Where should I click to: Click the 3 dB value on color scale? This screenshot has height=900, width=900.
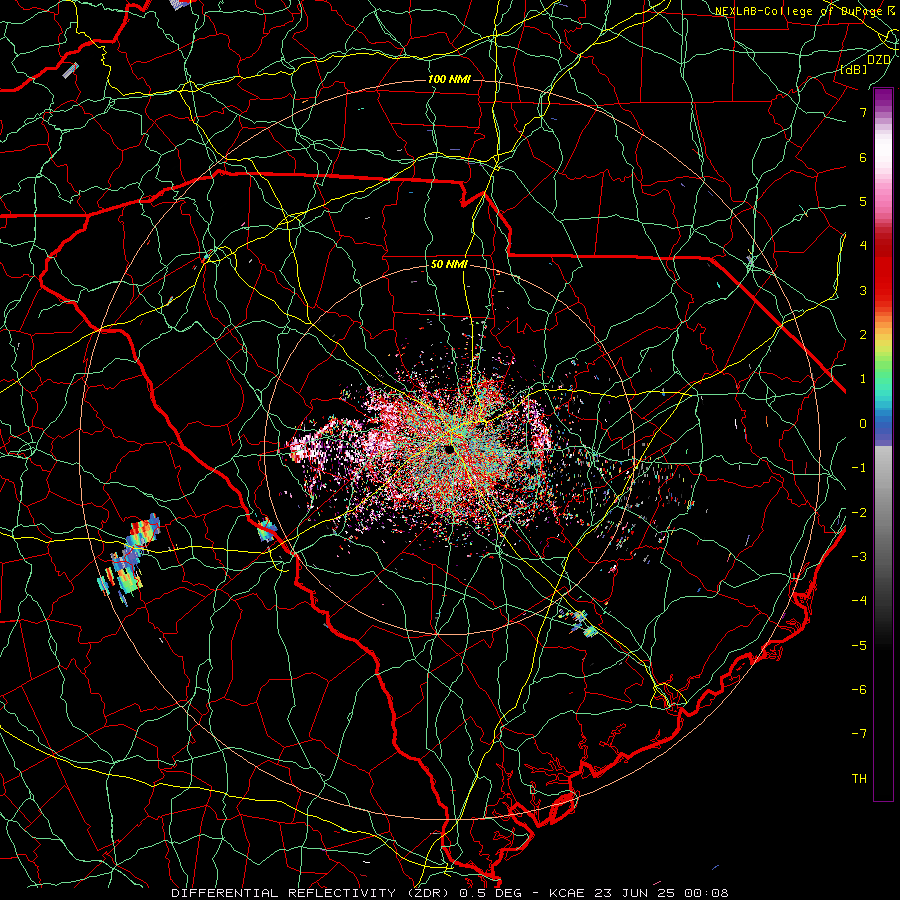tap(863, 290)
